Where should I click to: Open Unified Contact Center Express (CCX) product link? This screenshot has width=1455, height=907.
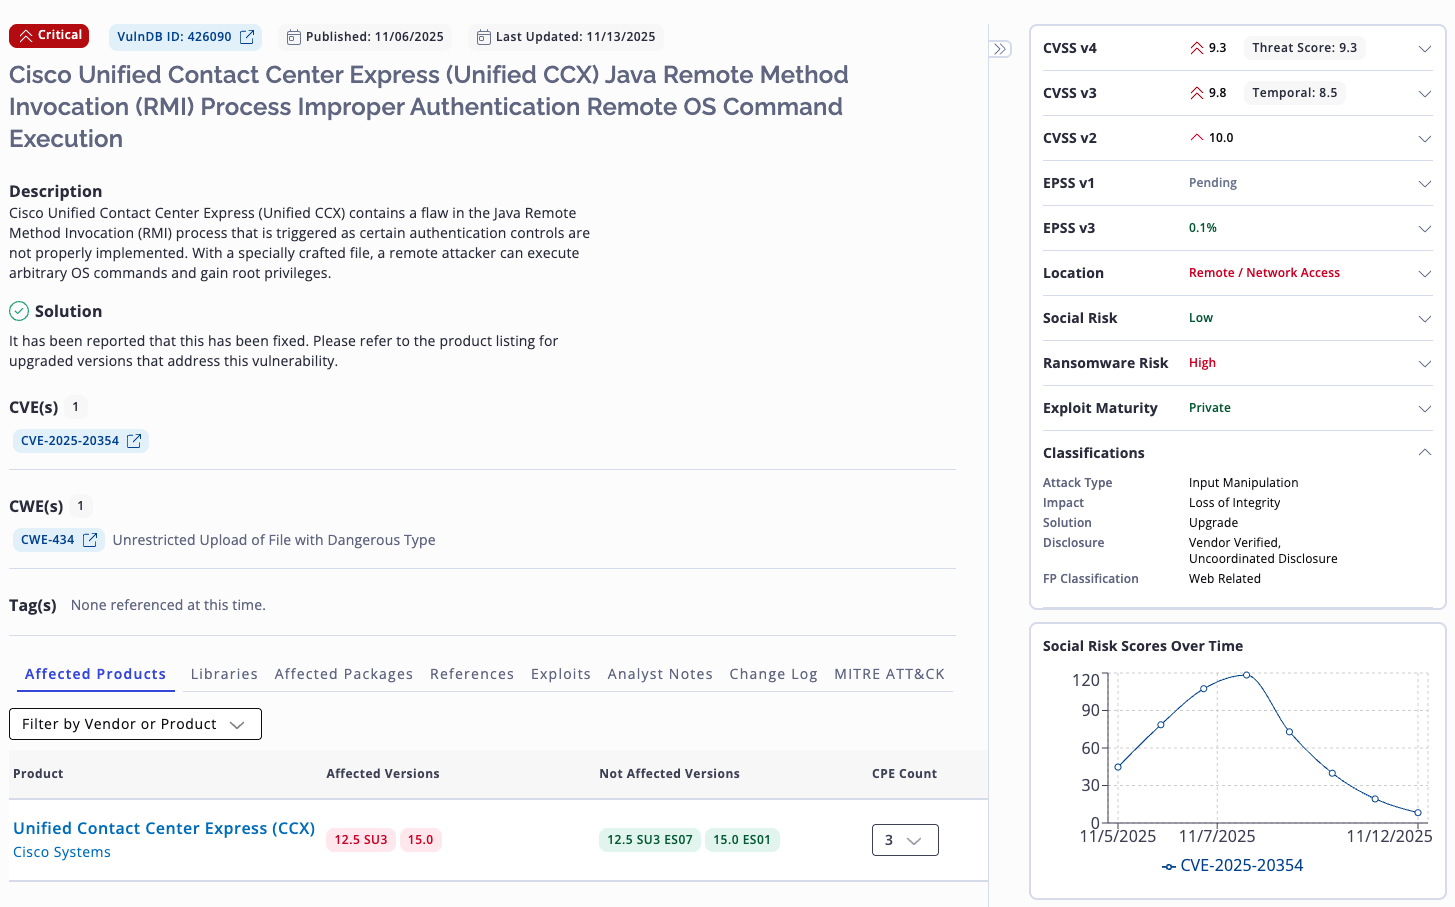click(164, 828)
